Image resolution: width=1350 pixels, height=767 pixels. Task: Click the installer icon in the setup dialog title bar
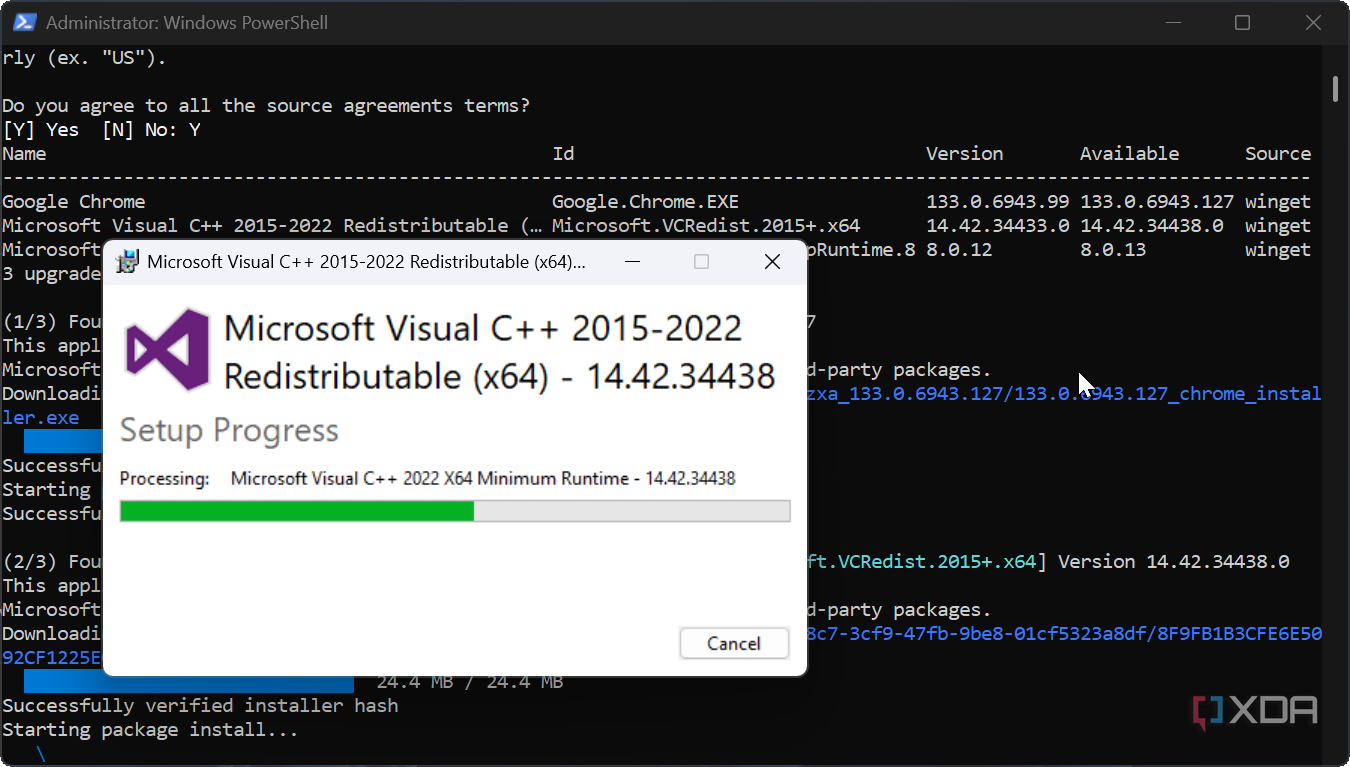[127, 262]
